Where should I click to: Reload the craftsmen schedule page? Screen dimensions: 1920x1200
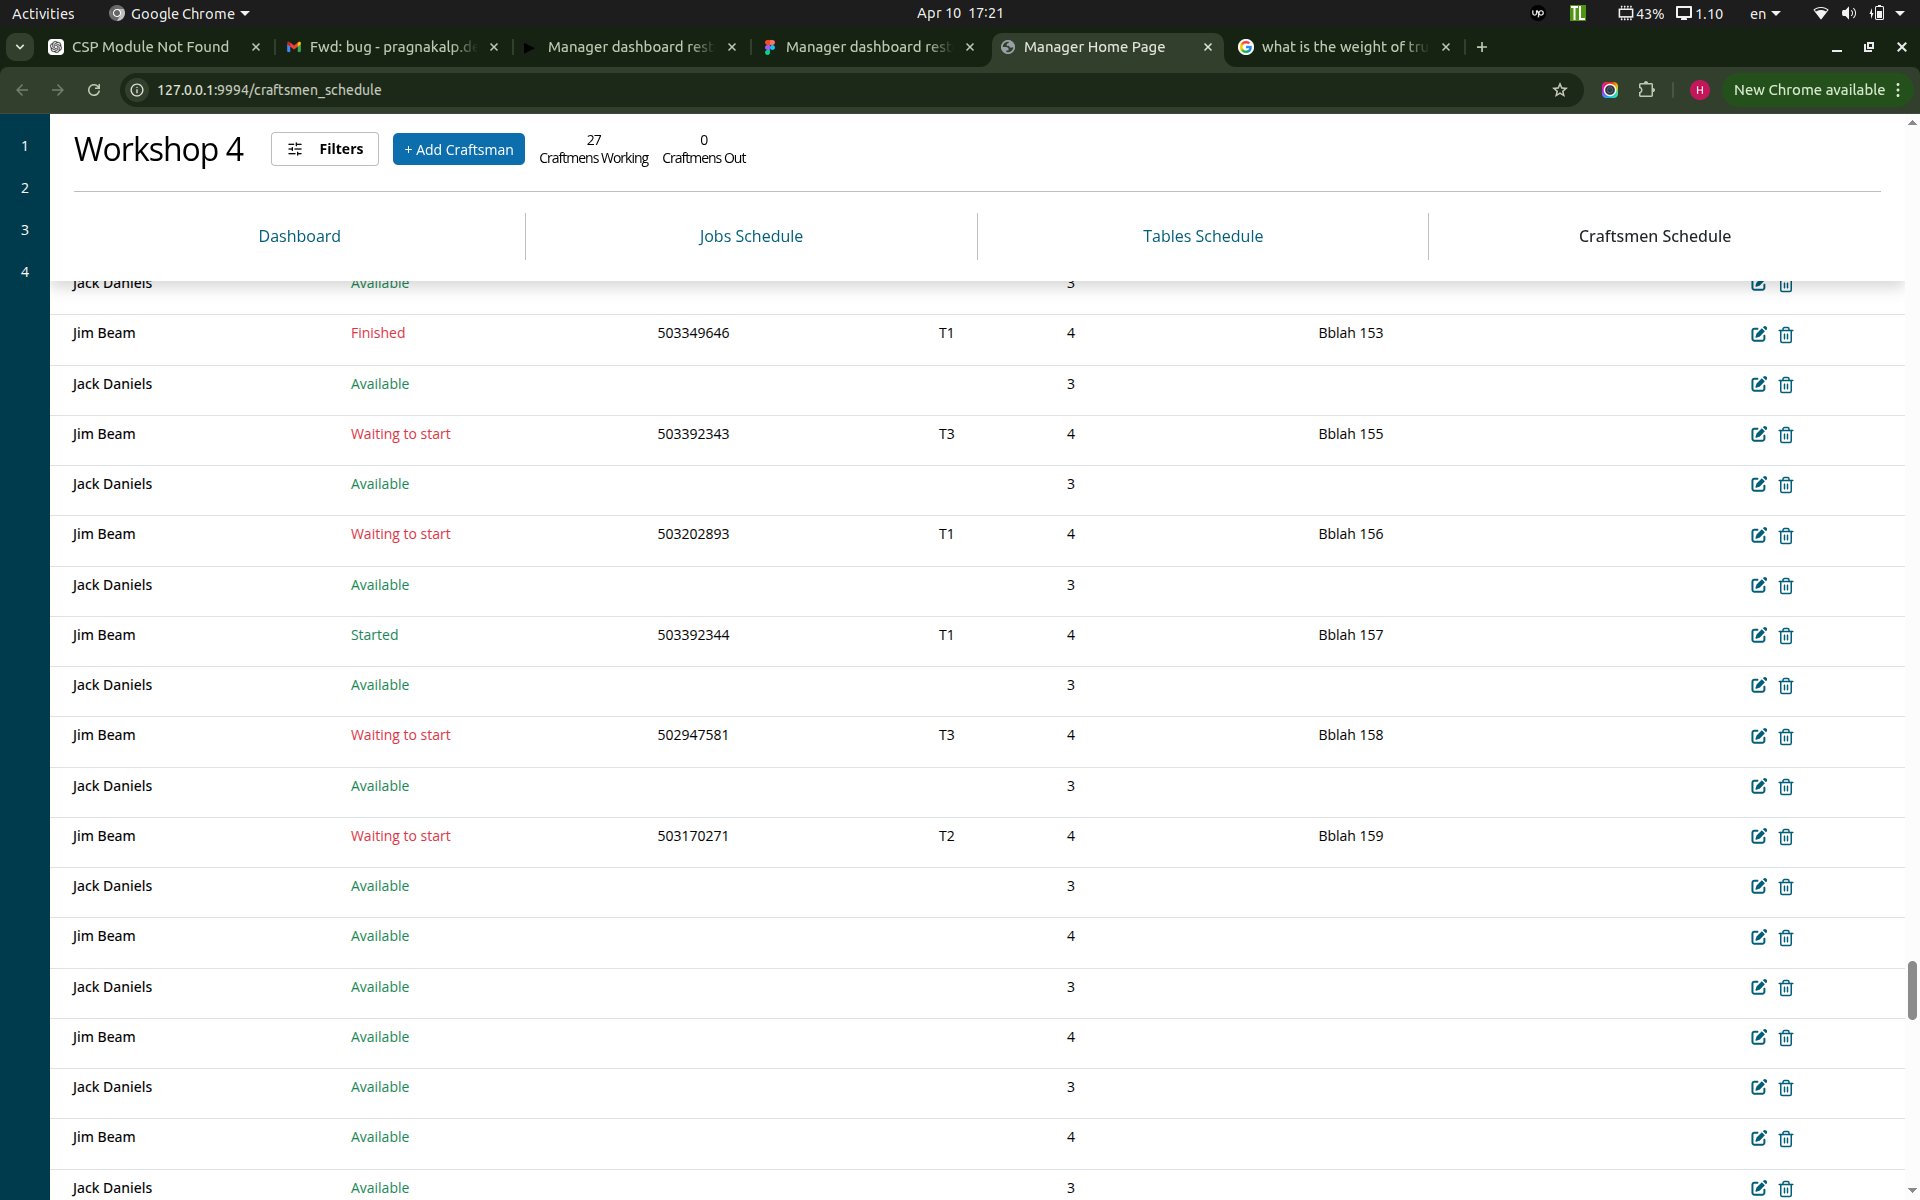pyautogui.click(x=93, y=90)
